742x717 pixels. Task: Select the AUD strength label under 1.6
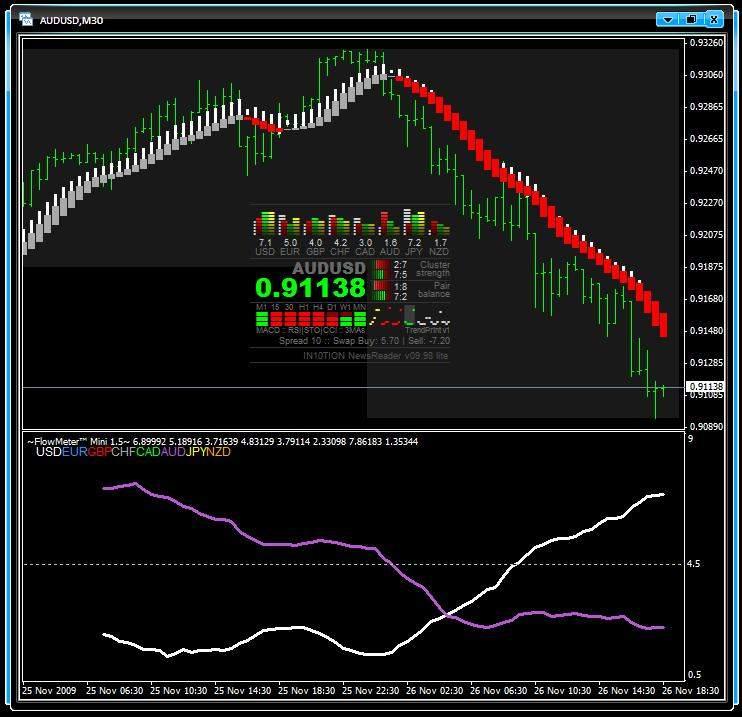pyautogui.click(x=389, y=252)
